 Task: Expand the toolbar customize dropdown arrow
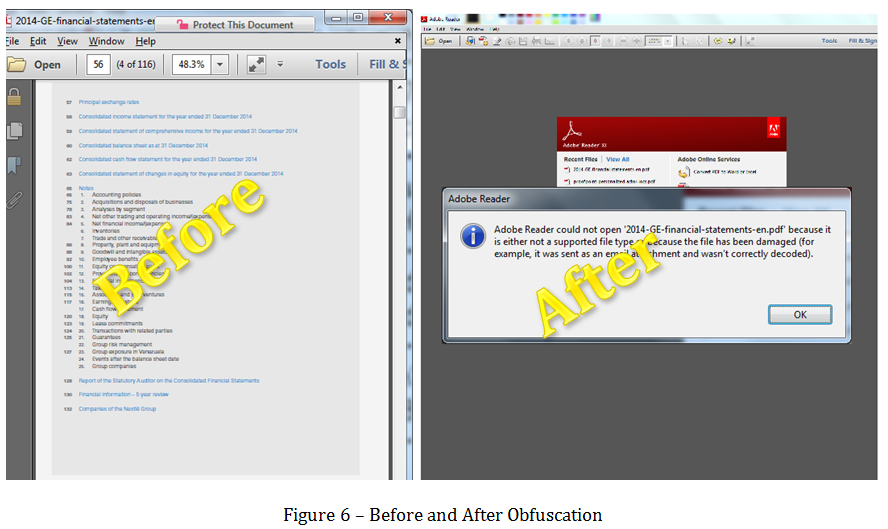tap(280, 64)
